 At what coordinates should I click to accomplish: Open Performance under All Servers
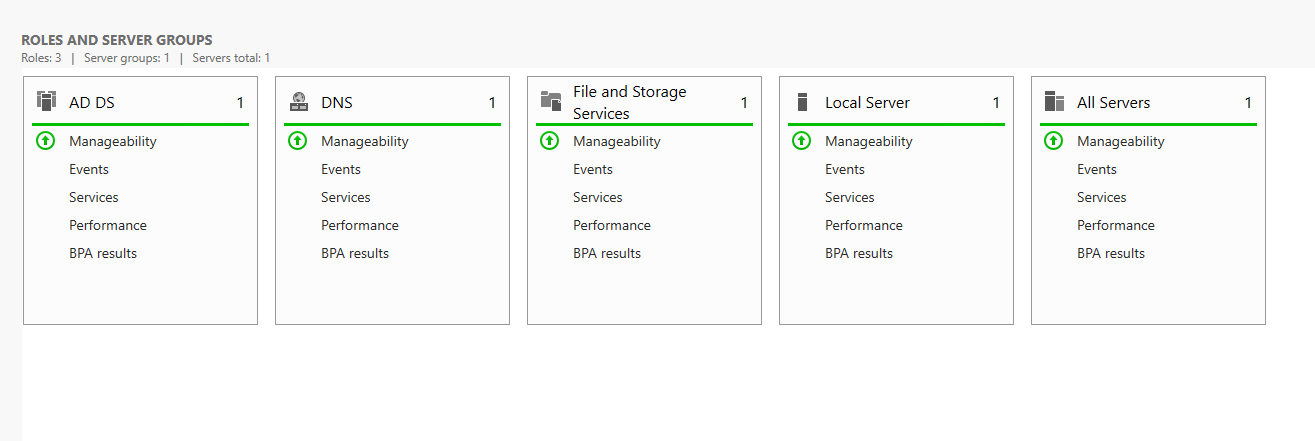click(1116, 225)
